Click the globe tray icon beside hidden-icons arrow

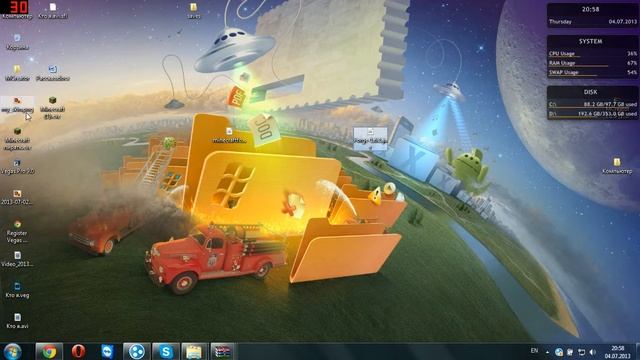tap(559, 351)
